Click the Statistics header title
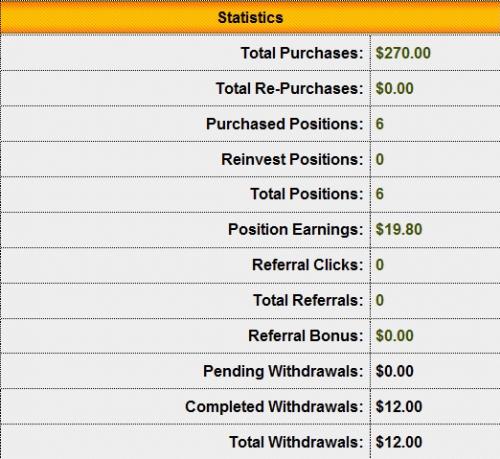The height and width of the screenshot is (459, 500). [x=250, y=17]
